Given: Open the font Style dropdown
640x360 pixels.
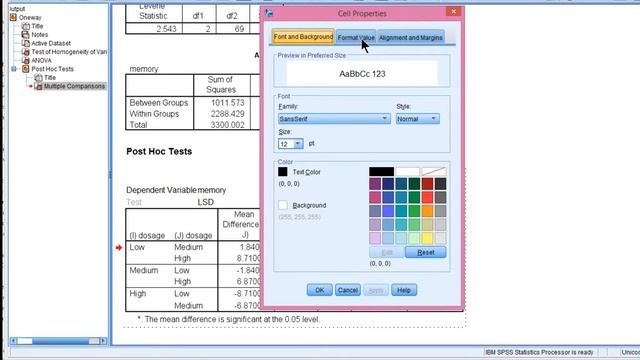Looking at the screenshot, I should 418,119.
